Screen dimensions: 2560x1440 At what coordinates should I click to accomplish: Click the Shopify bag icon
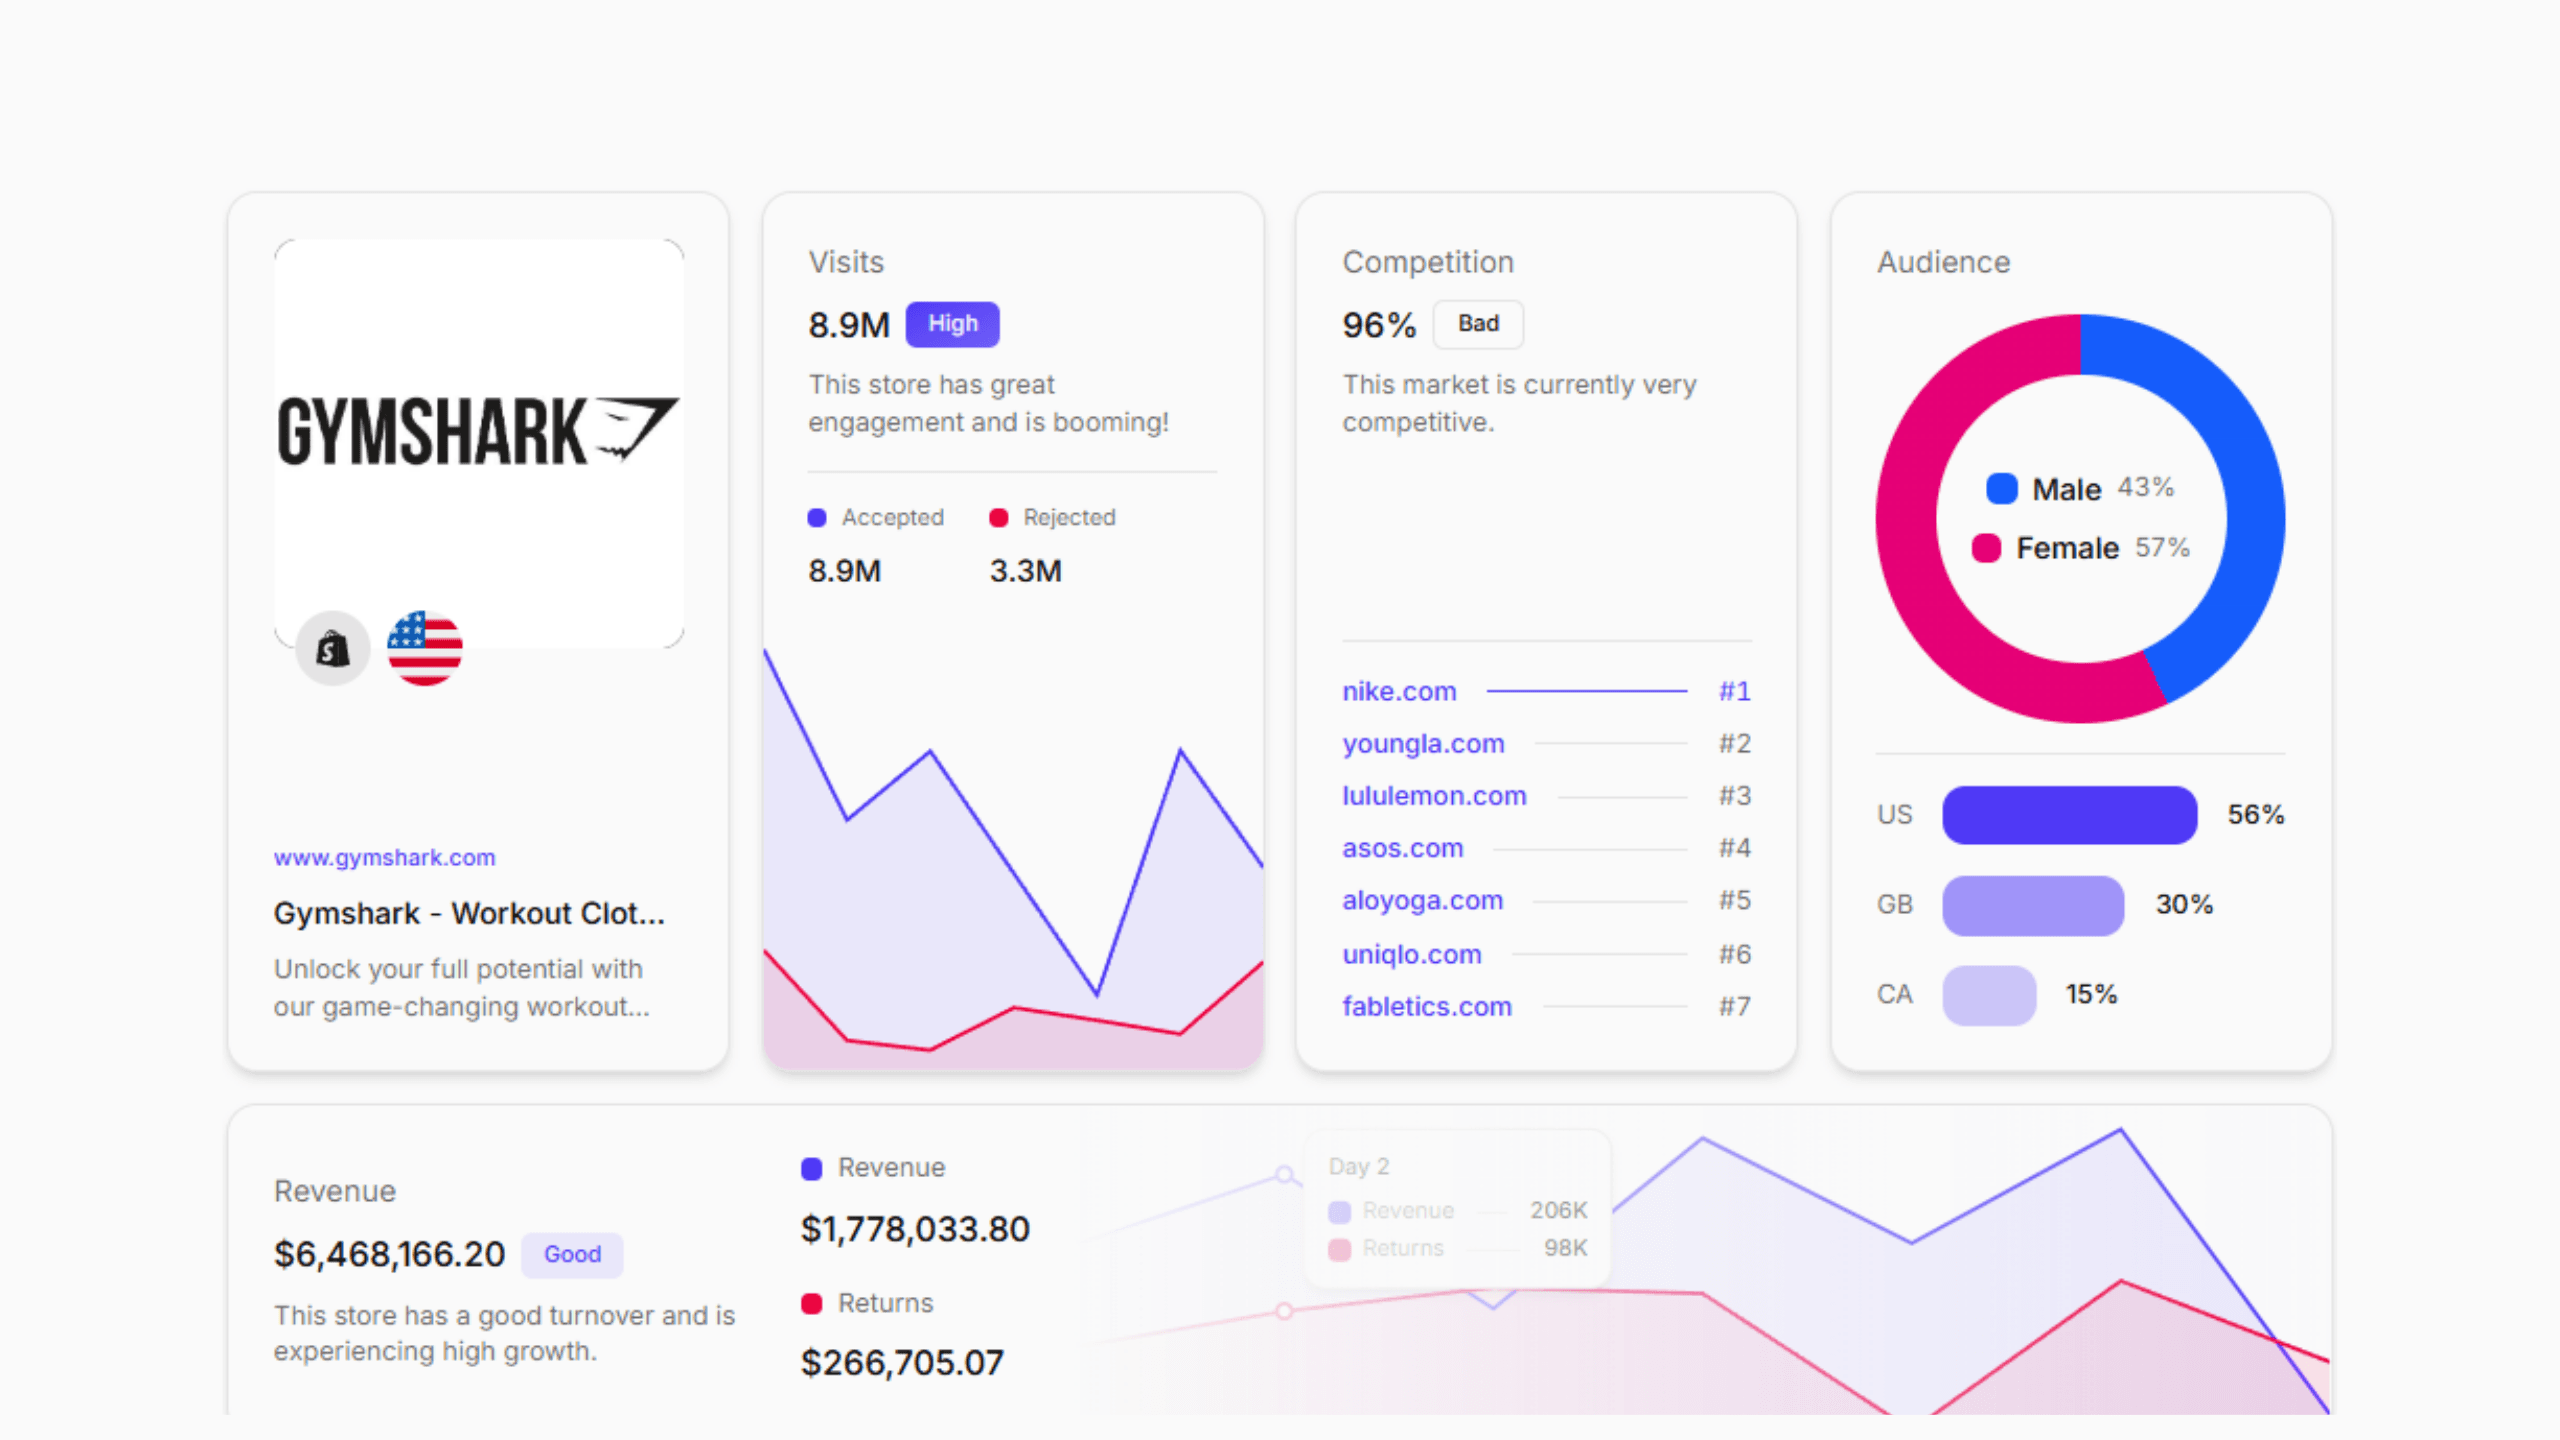click(x=332, y=649)
